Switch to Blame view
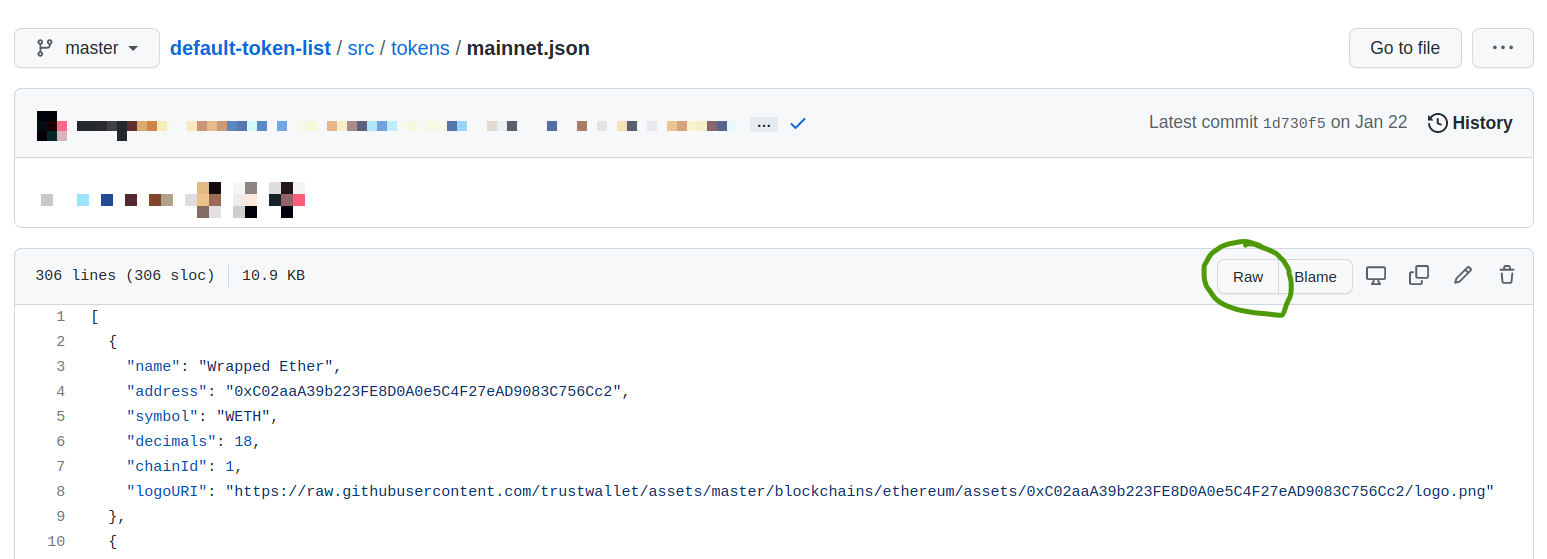The image size is (1547, 559). (x=1315, y=277)
